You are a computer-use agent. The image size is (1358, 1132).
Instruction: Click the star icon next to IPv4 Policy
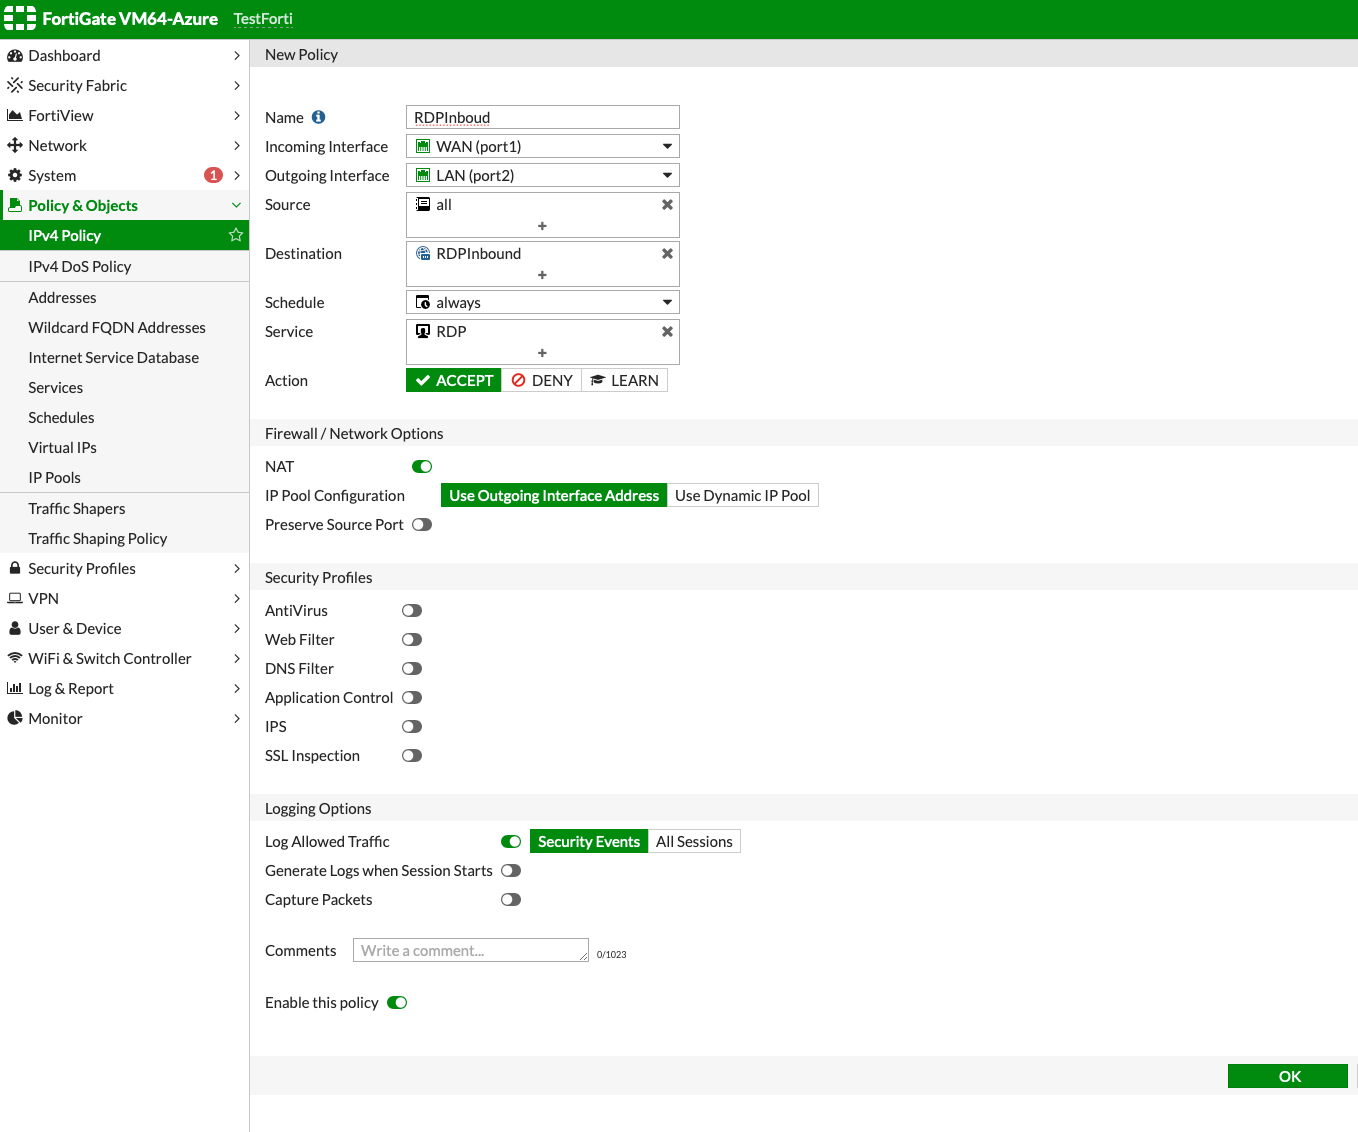coord(236,235)
